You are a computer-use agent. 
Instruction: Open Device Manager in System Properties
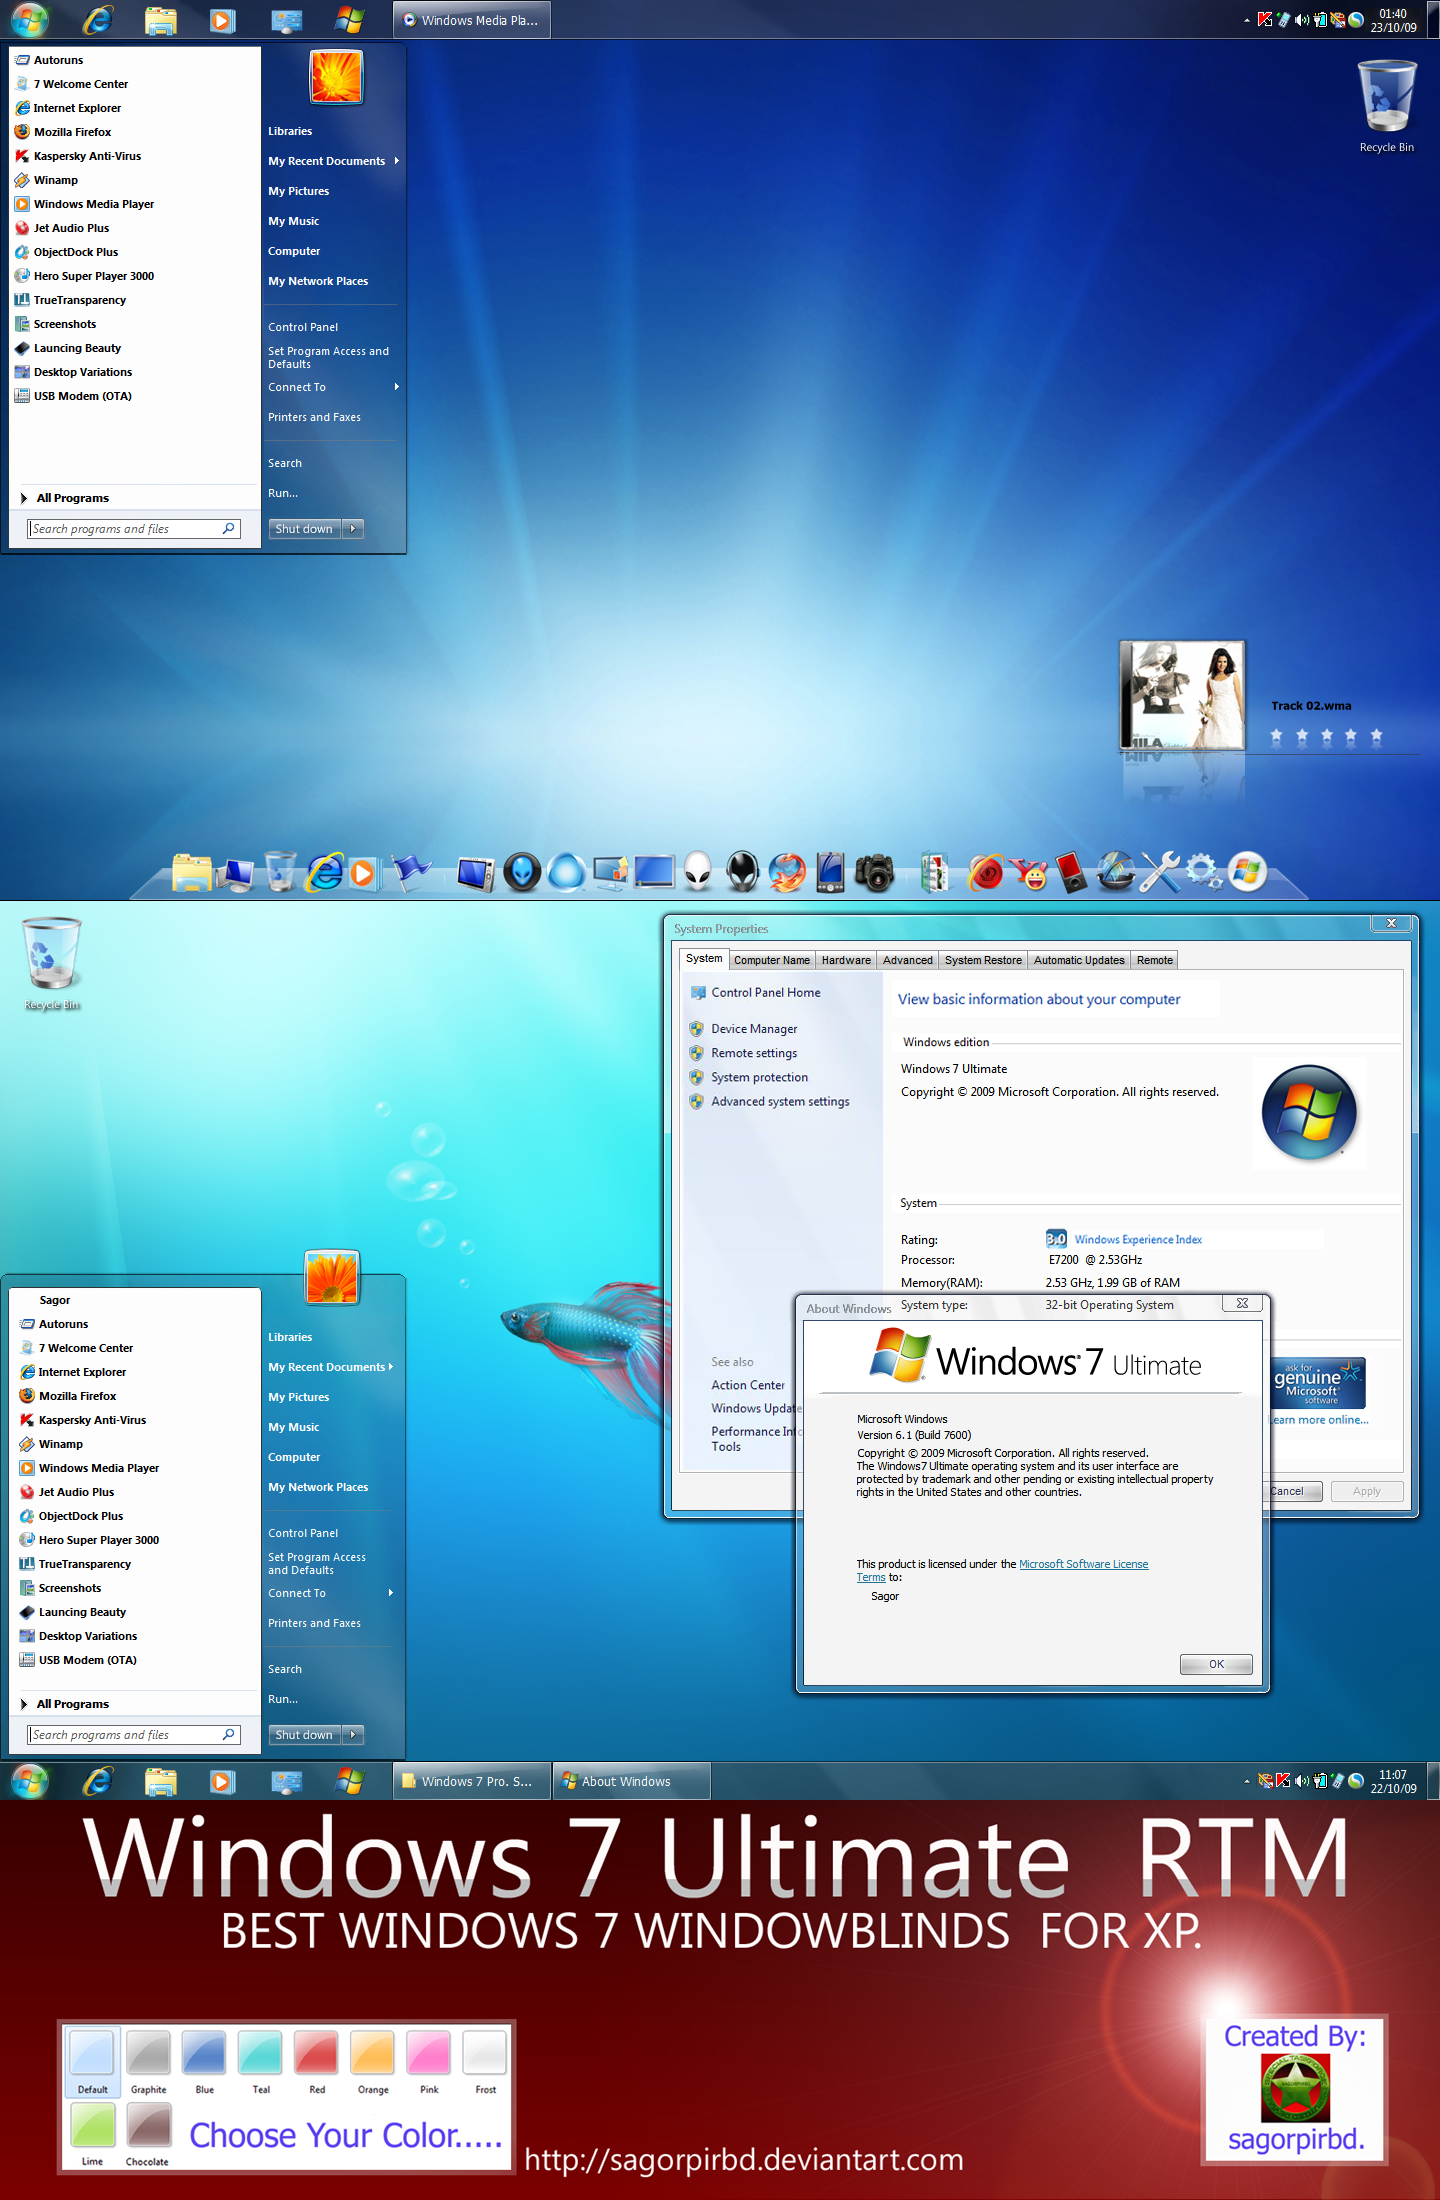point(754,1029)
